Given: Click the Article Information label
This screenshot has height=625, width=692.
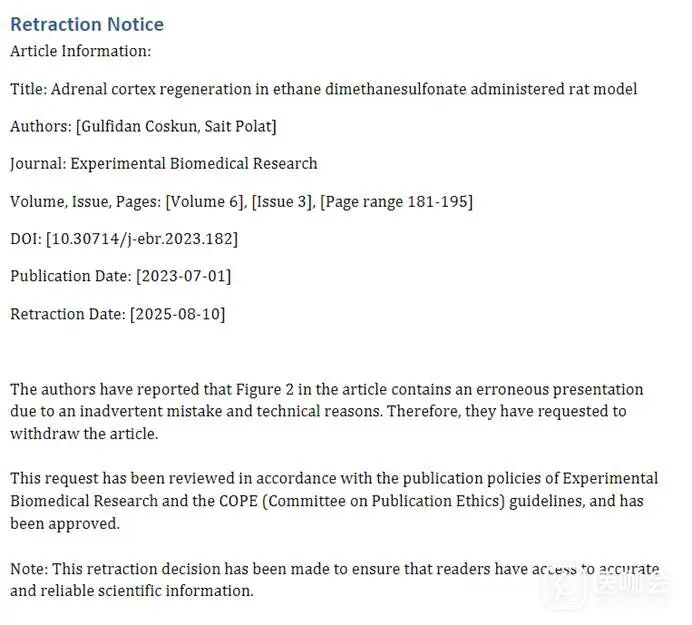Looking at the screenshot, I should pos(81,51).
